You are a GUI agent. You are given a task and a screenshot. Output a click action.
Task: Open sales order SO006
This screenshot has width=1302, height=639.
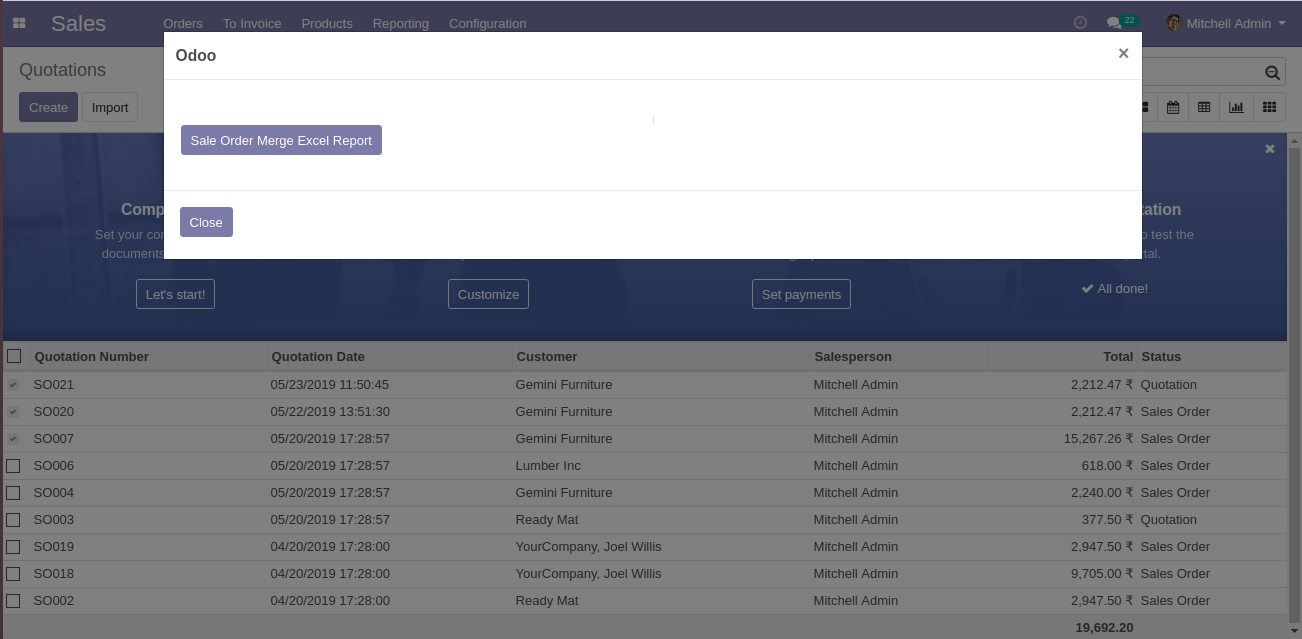[54, 466]
